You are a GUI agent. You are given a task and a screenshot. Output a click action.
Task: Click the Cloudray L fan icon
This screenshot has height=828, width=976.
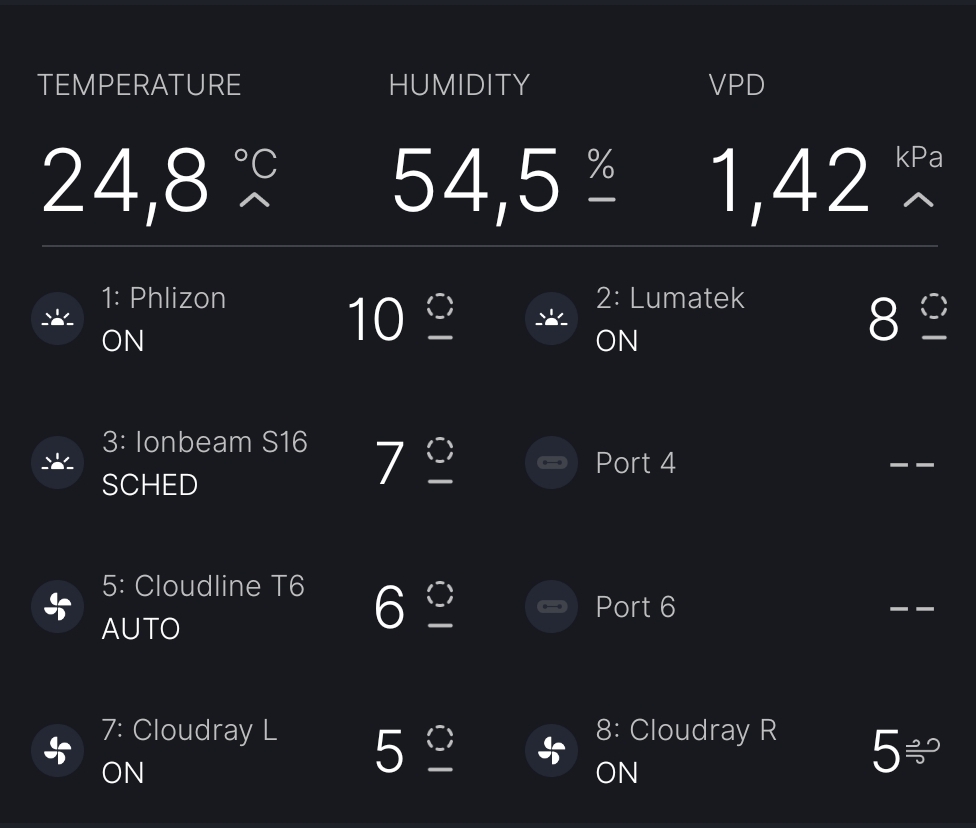57,751
